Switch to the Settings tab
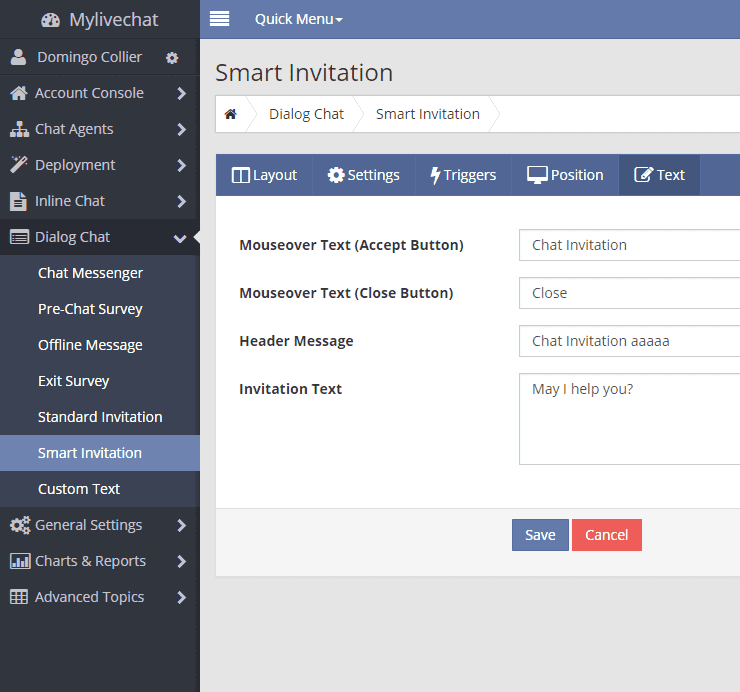 click(364, 175)
